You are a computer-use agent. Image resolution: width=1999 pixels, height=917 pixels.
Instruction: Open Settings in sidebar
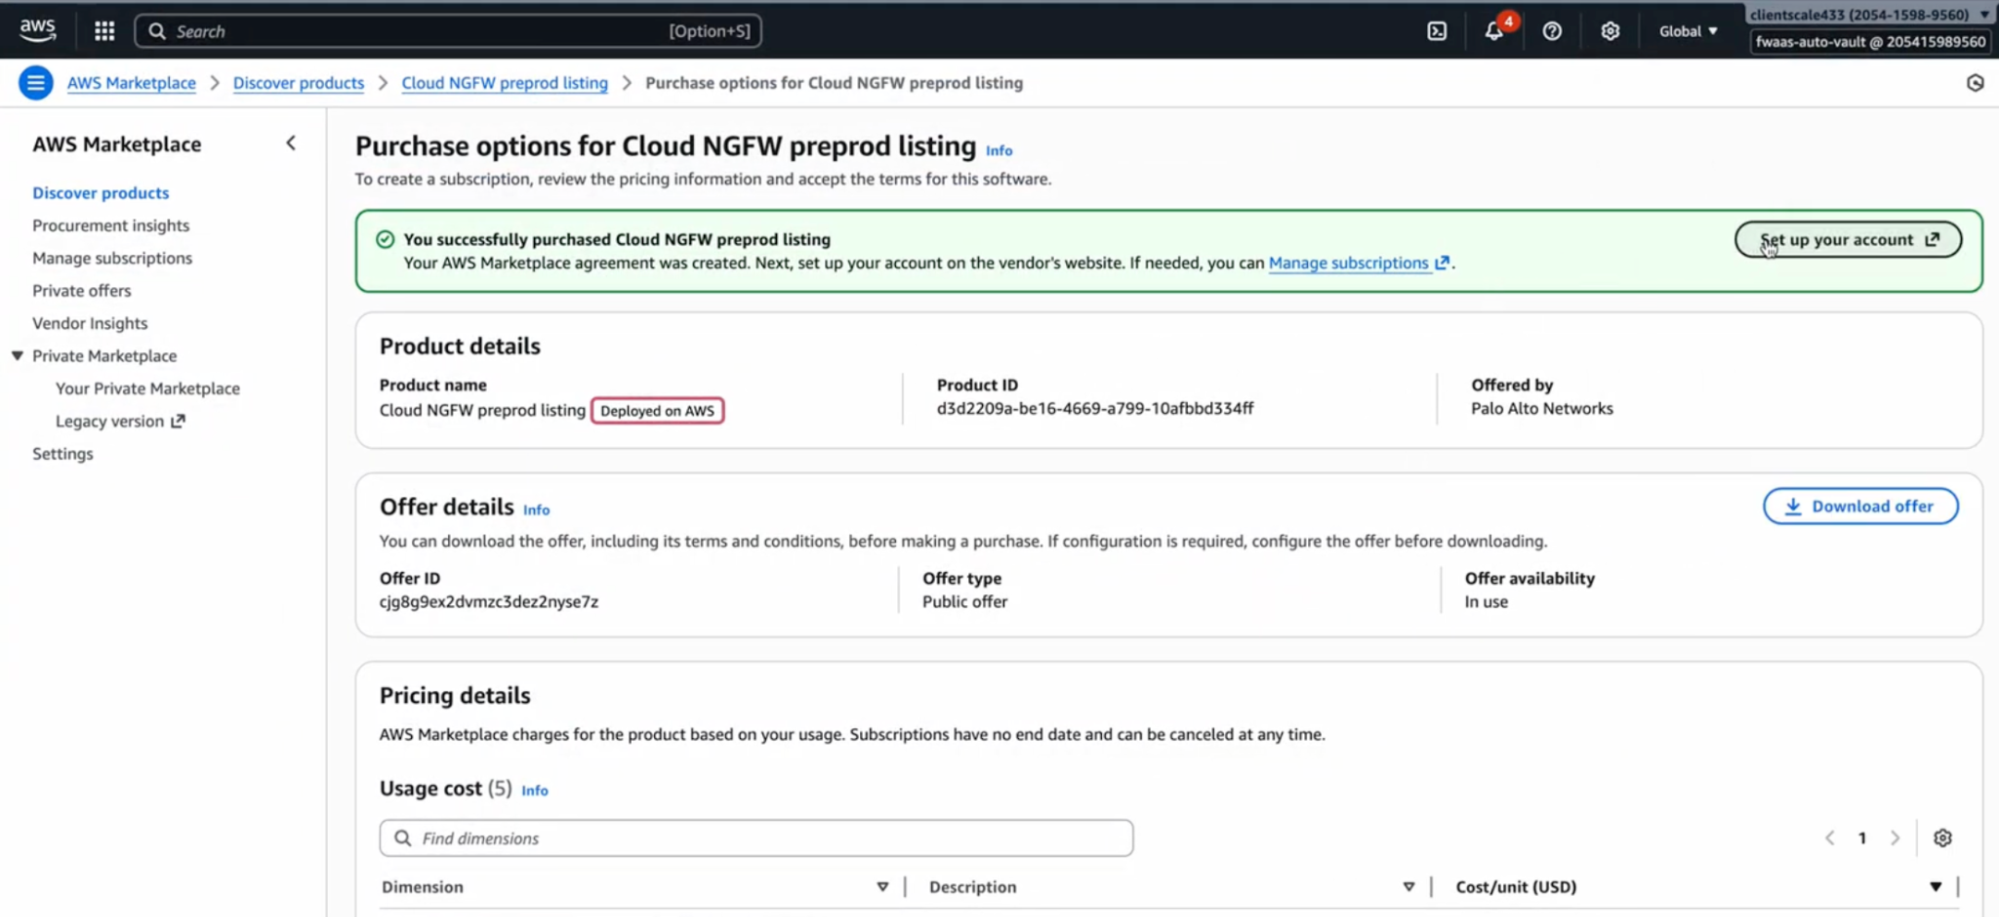(63, 454)
